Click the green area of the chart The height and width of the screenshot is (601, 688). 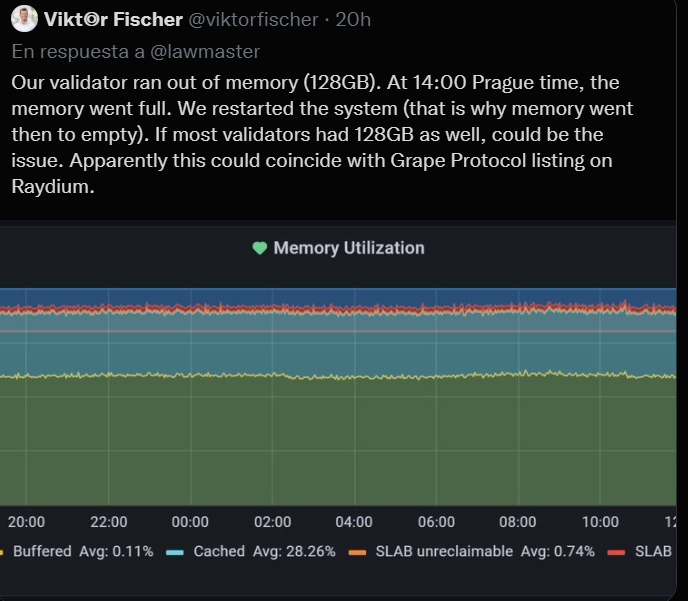coord(340,440)
